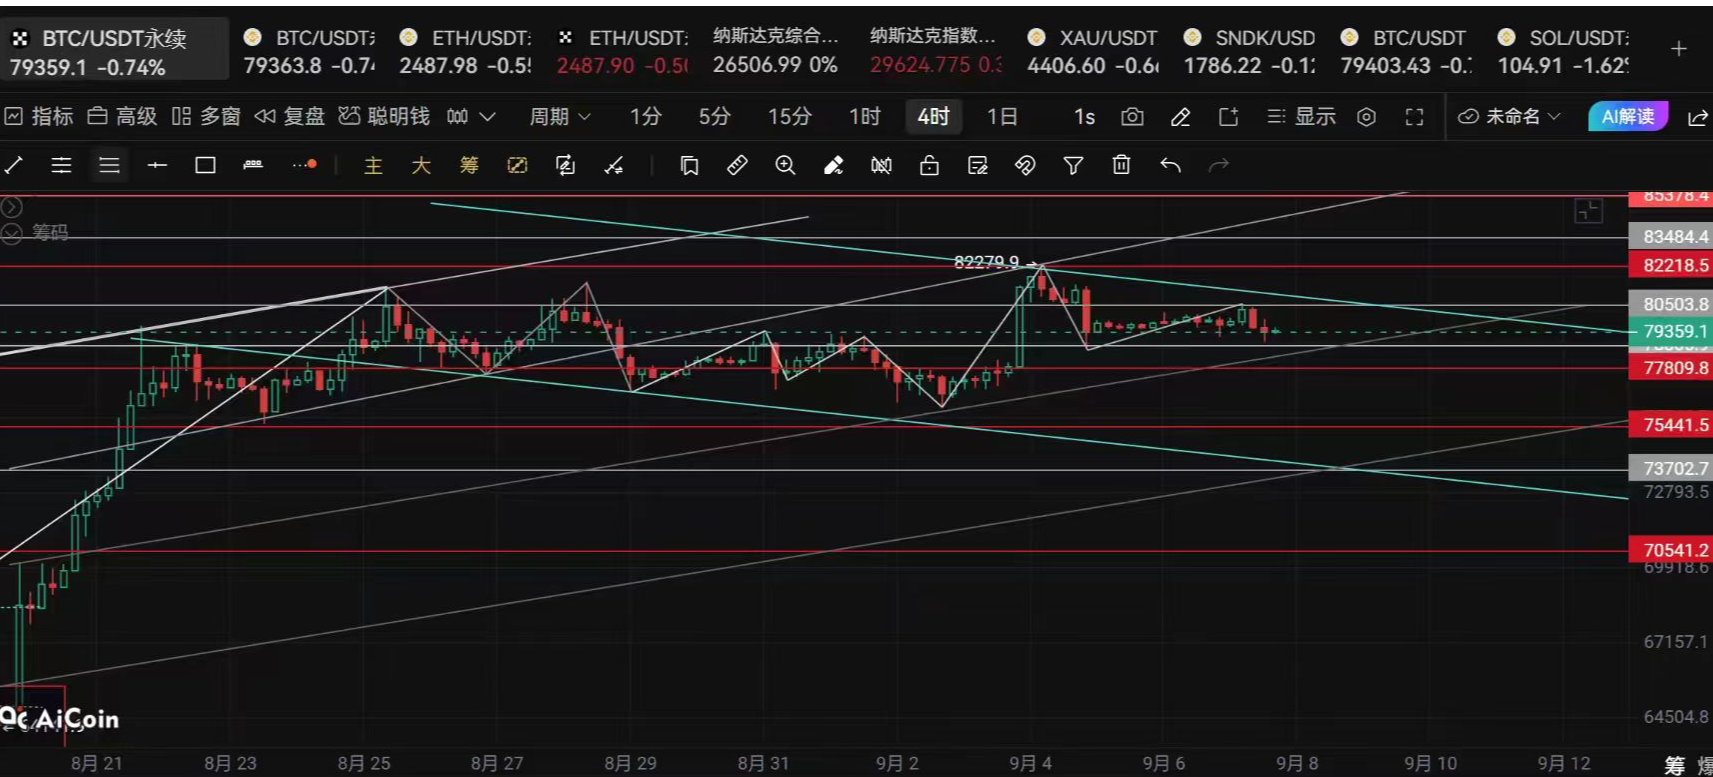Toggle the 筹码 chip panel label on chart

[49, 233]
